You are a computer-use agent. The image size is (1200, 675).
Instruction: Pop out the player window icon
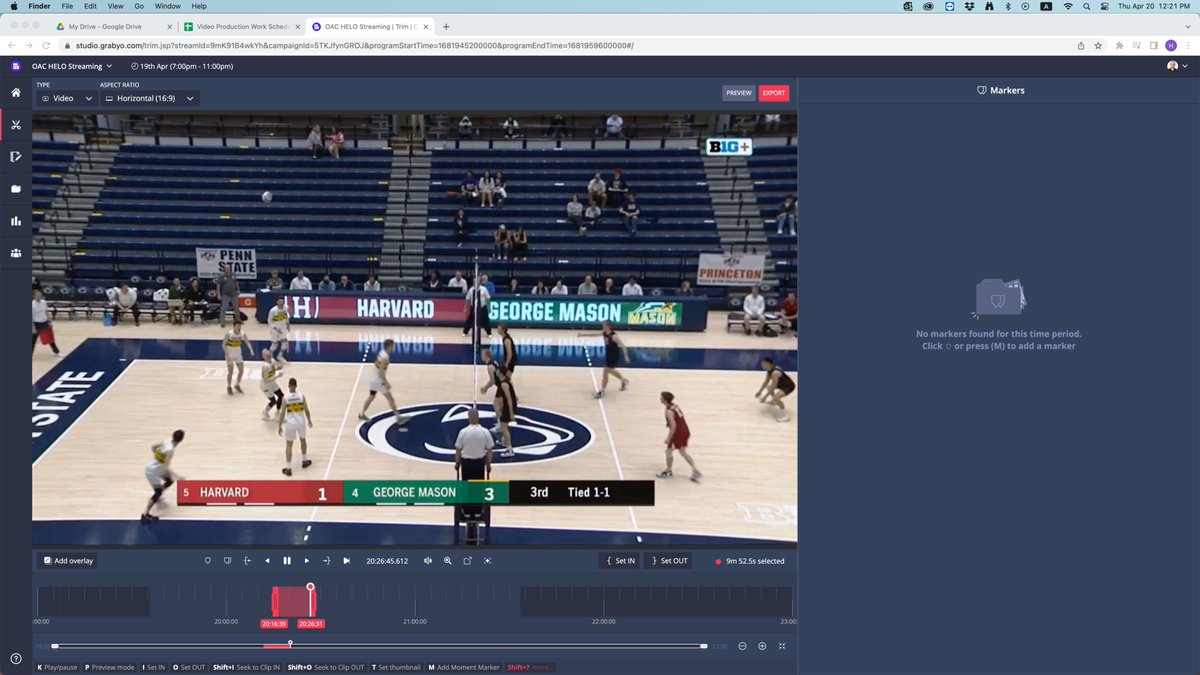pyautogui.click(x=467, y=561)
